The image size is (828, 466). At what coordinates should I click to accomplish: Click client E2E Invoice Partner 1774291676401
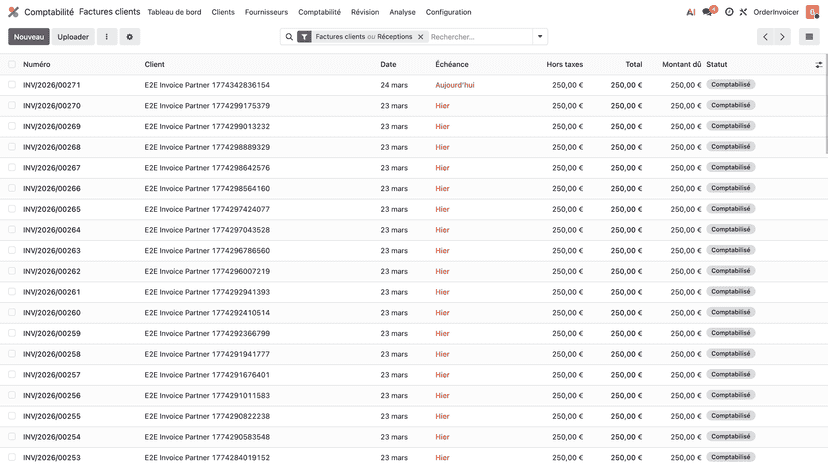click(x=207, y=375)
